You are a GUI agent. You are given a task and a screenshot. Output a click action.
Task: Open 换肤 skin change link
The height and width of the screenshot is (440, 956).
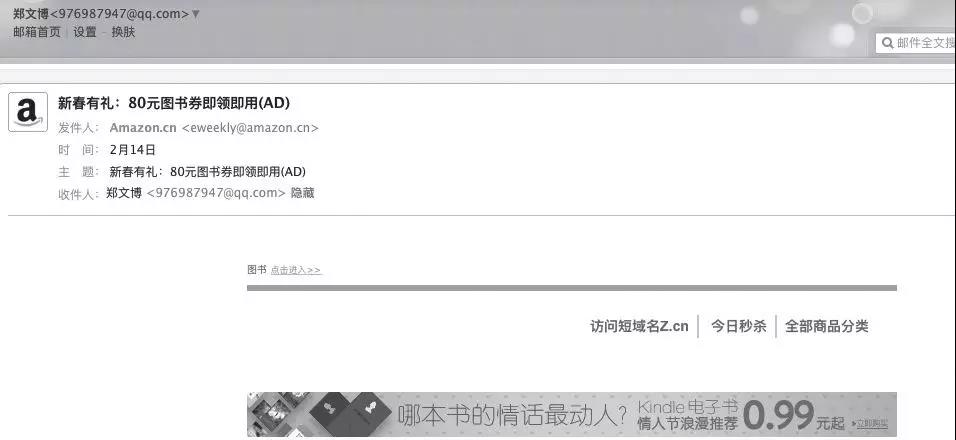point(123,32)
